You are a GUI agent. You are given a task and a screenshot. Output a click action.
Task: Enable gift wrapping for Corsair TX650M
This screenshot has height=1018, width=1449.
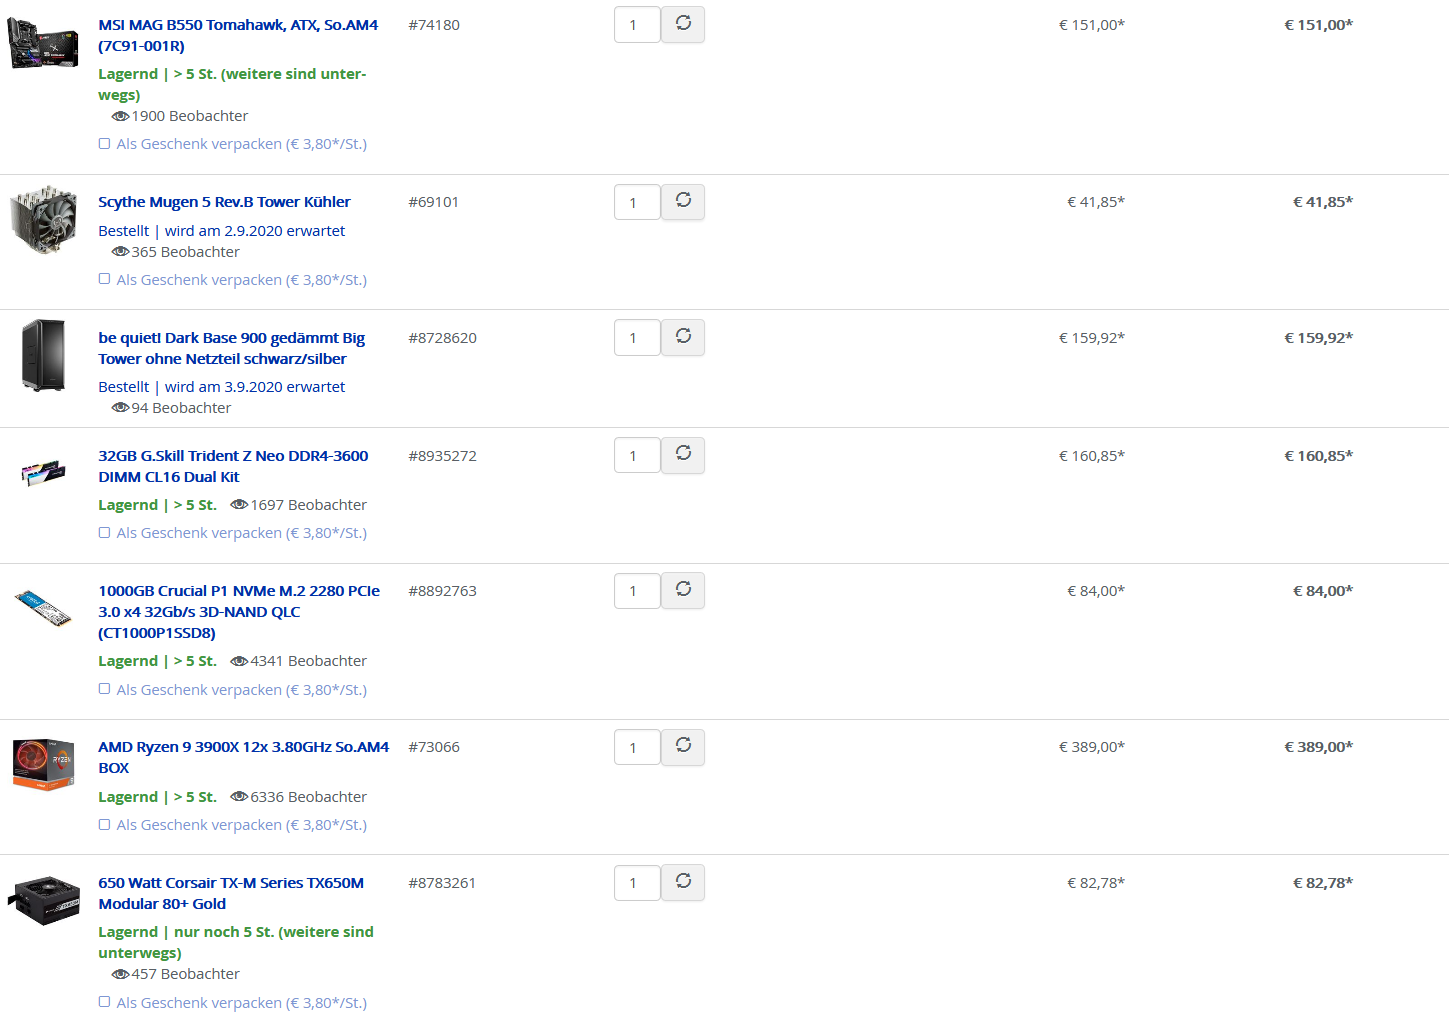[x=104, y=1003]
